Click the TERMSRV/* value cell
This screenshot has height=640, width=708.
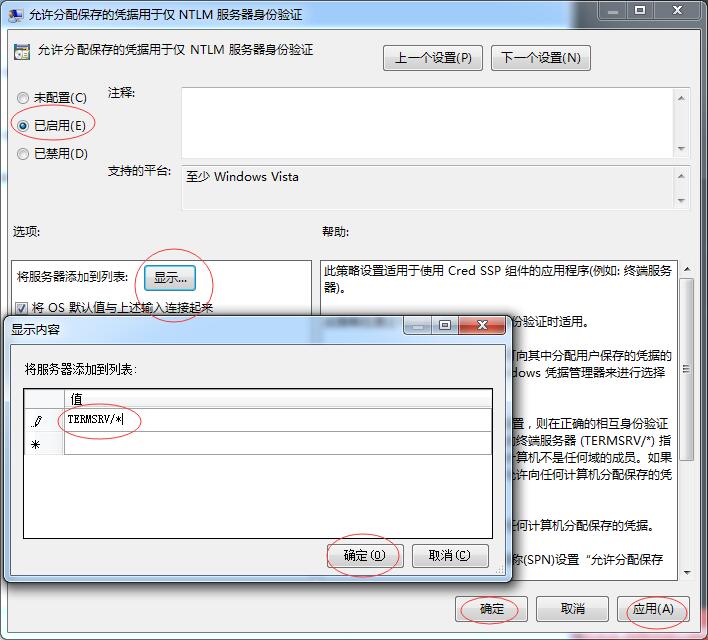(278, 420)
